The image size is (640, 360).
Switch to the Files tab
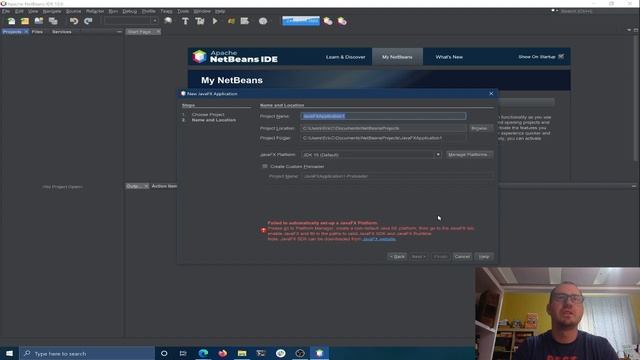[37, 31]
